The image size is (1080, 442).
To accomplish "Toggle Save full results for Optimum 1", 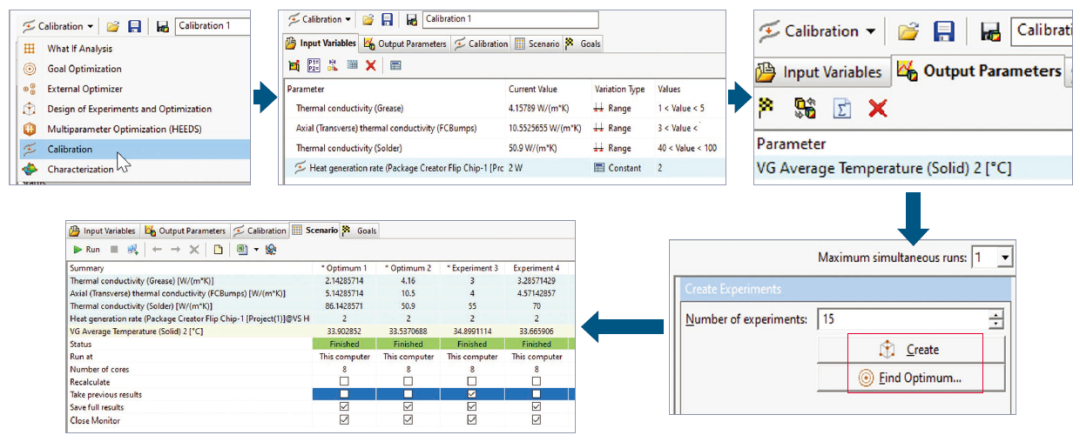I will [344, 406].
